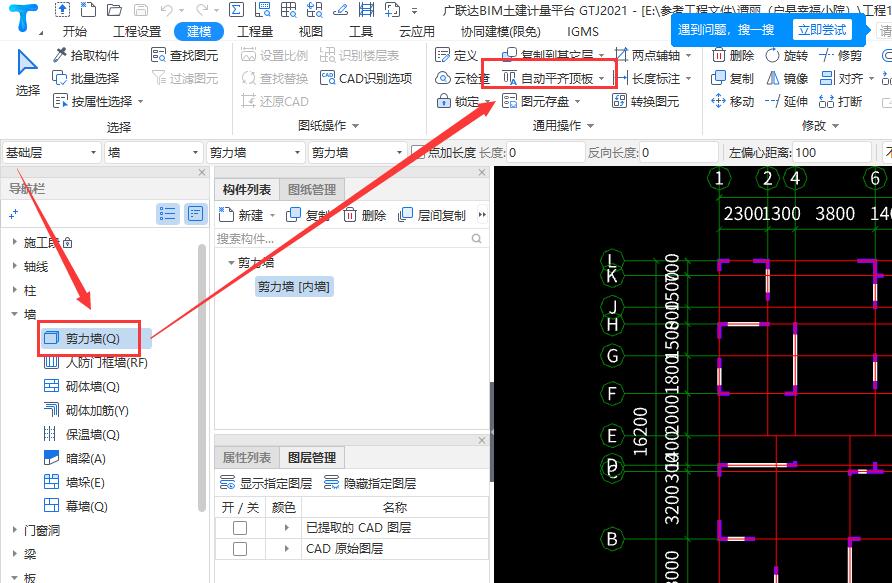This screenshot has height=583, width=892.
Task: Click the 定义 define tool
Action: (456, 55)
